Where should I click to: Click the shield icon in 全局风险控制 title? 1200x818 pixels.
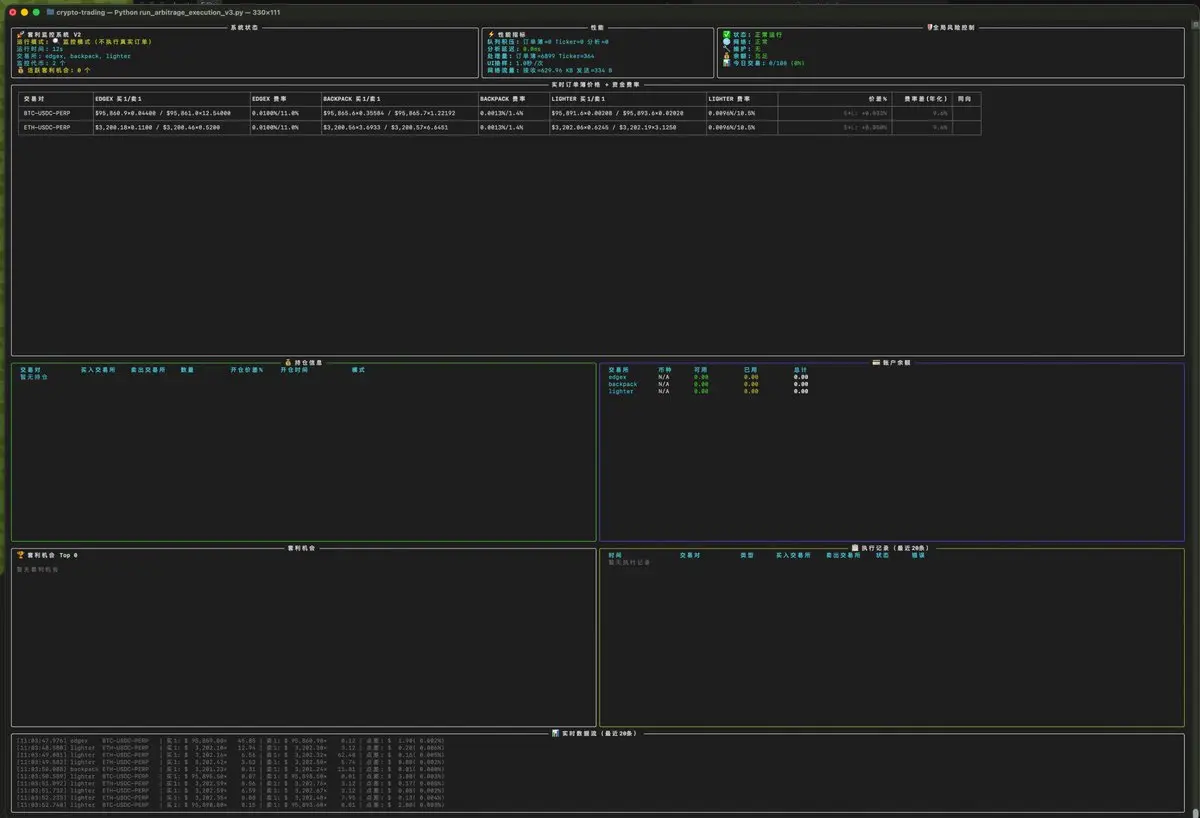tap(929, 27)
